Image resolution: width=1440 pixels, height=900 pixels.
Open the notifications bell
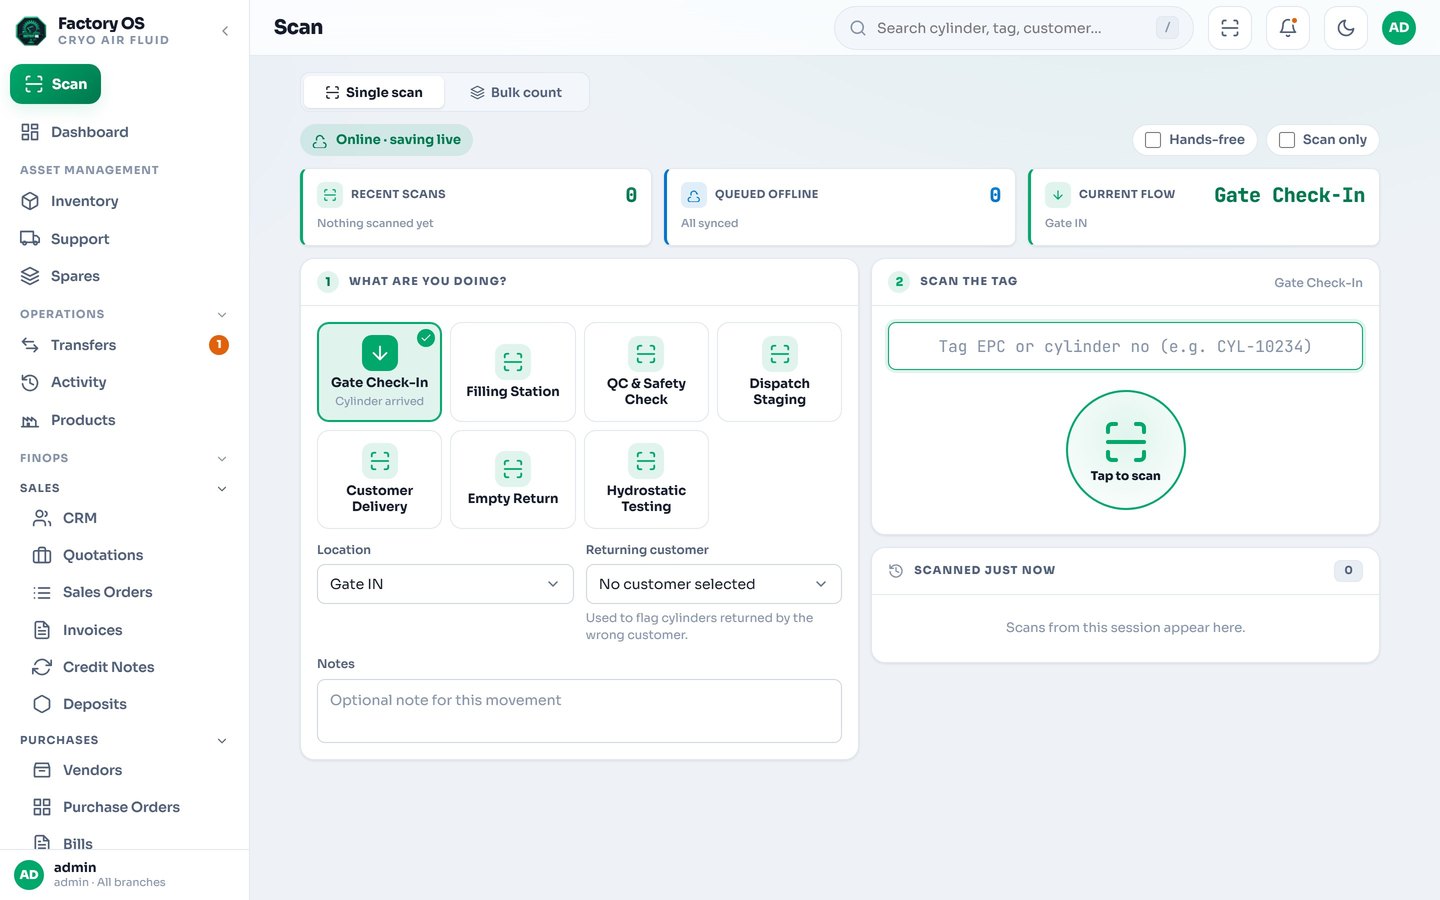(1288, 28)
